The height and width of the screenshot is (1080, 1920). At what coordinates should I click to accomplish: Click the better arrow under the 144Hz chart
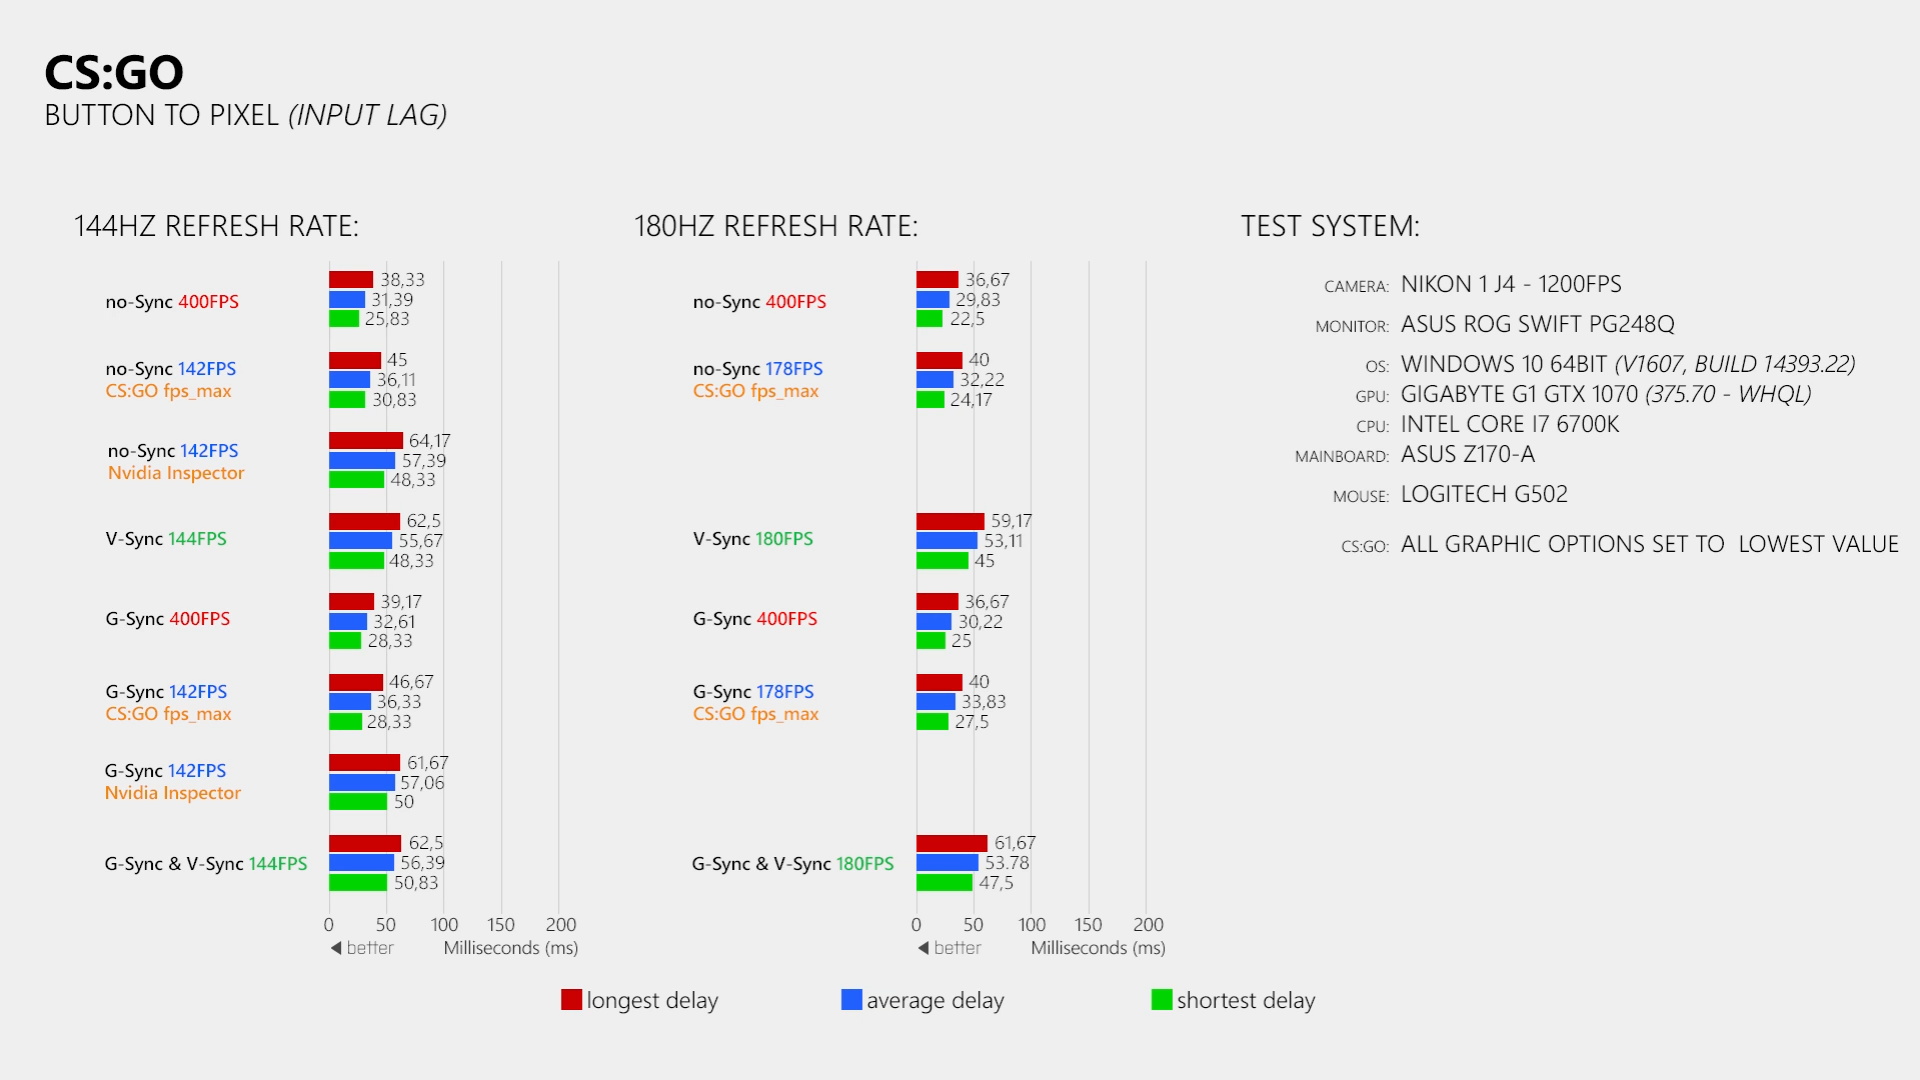point(336,948)
